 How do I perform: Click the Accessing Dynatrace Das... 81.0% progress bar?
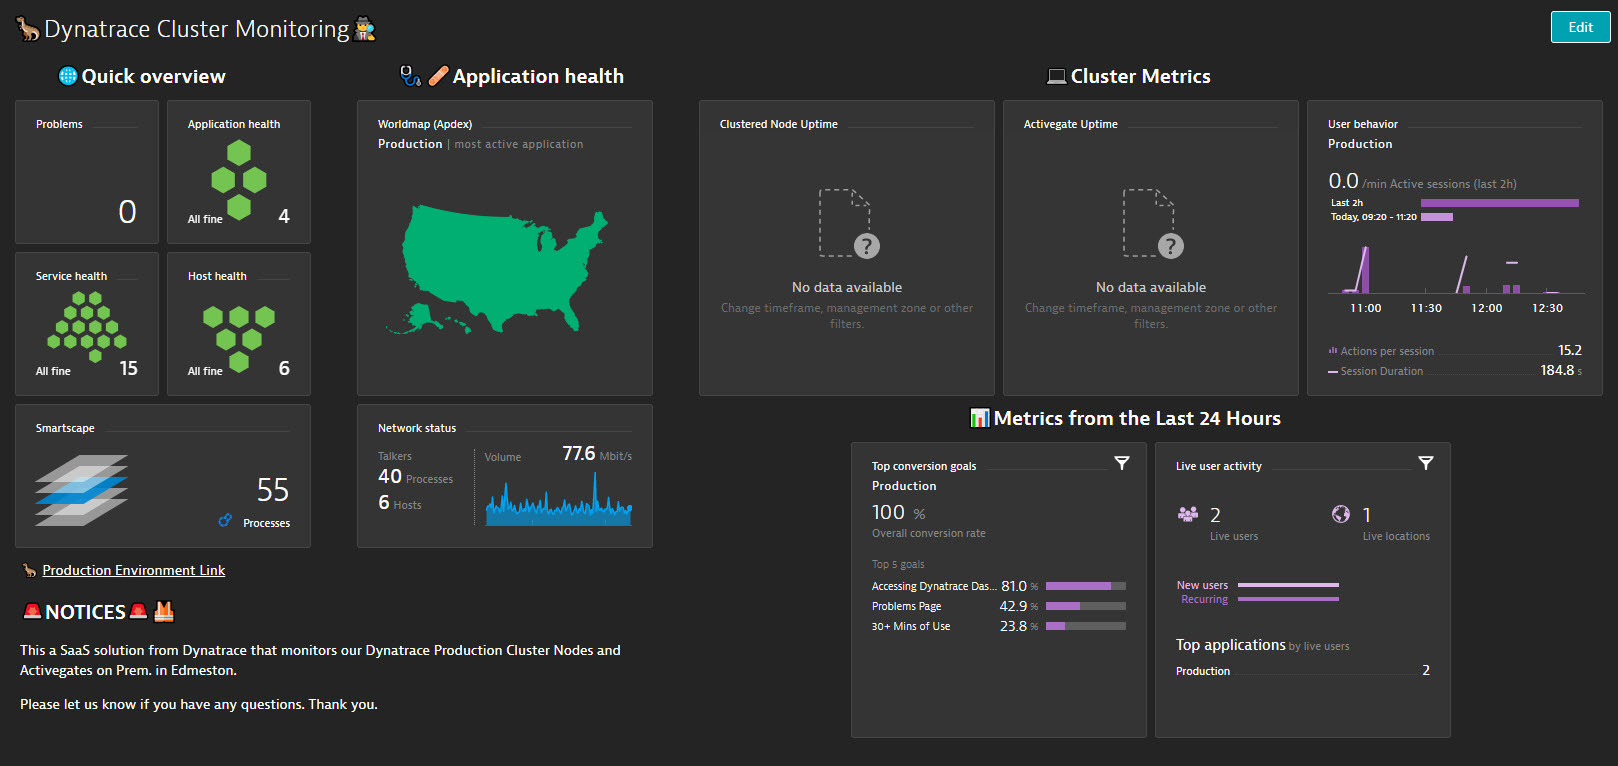(x=1086, y=586)
